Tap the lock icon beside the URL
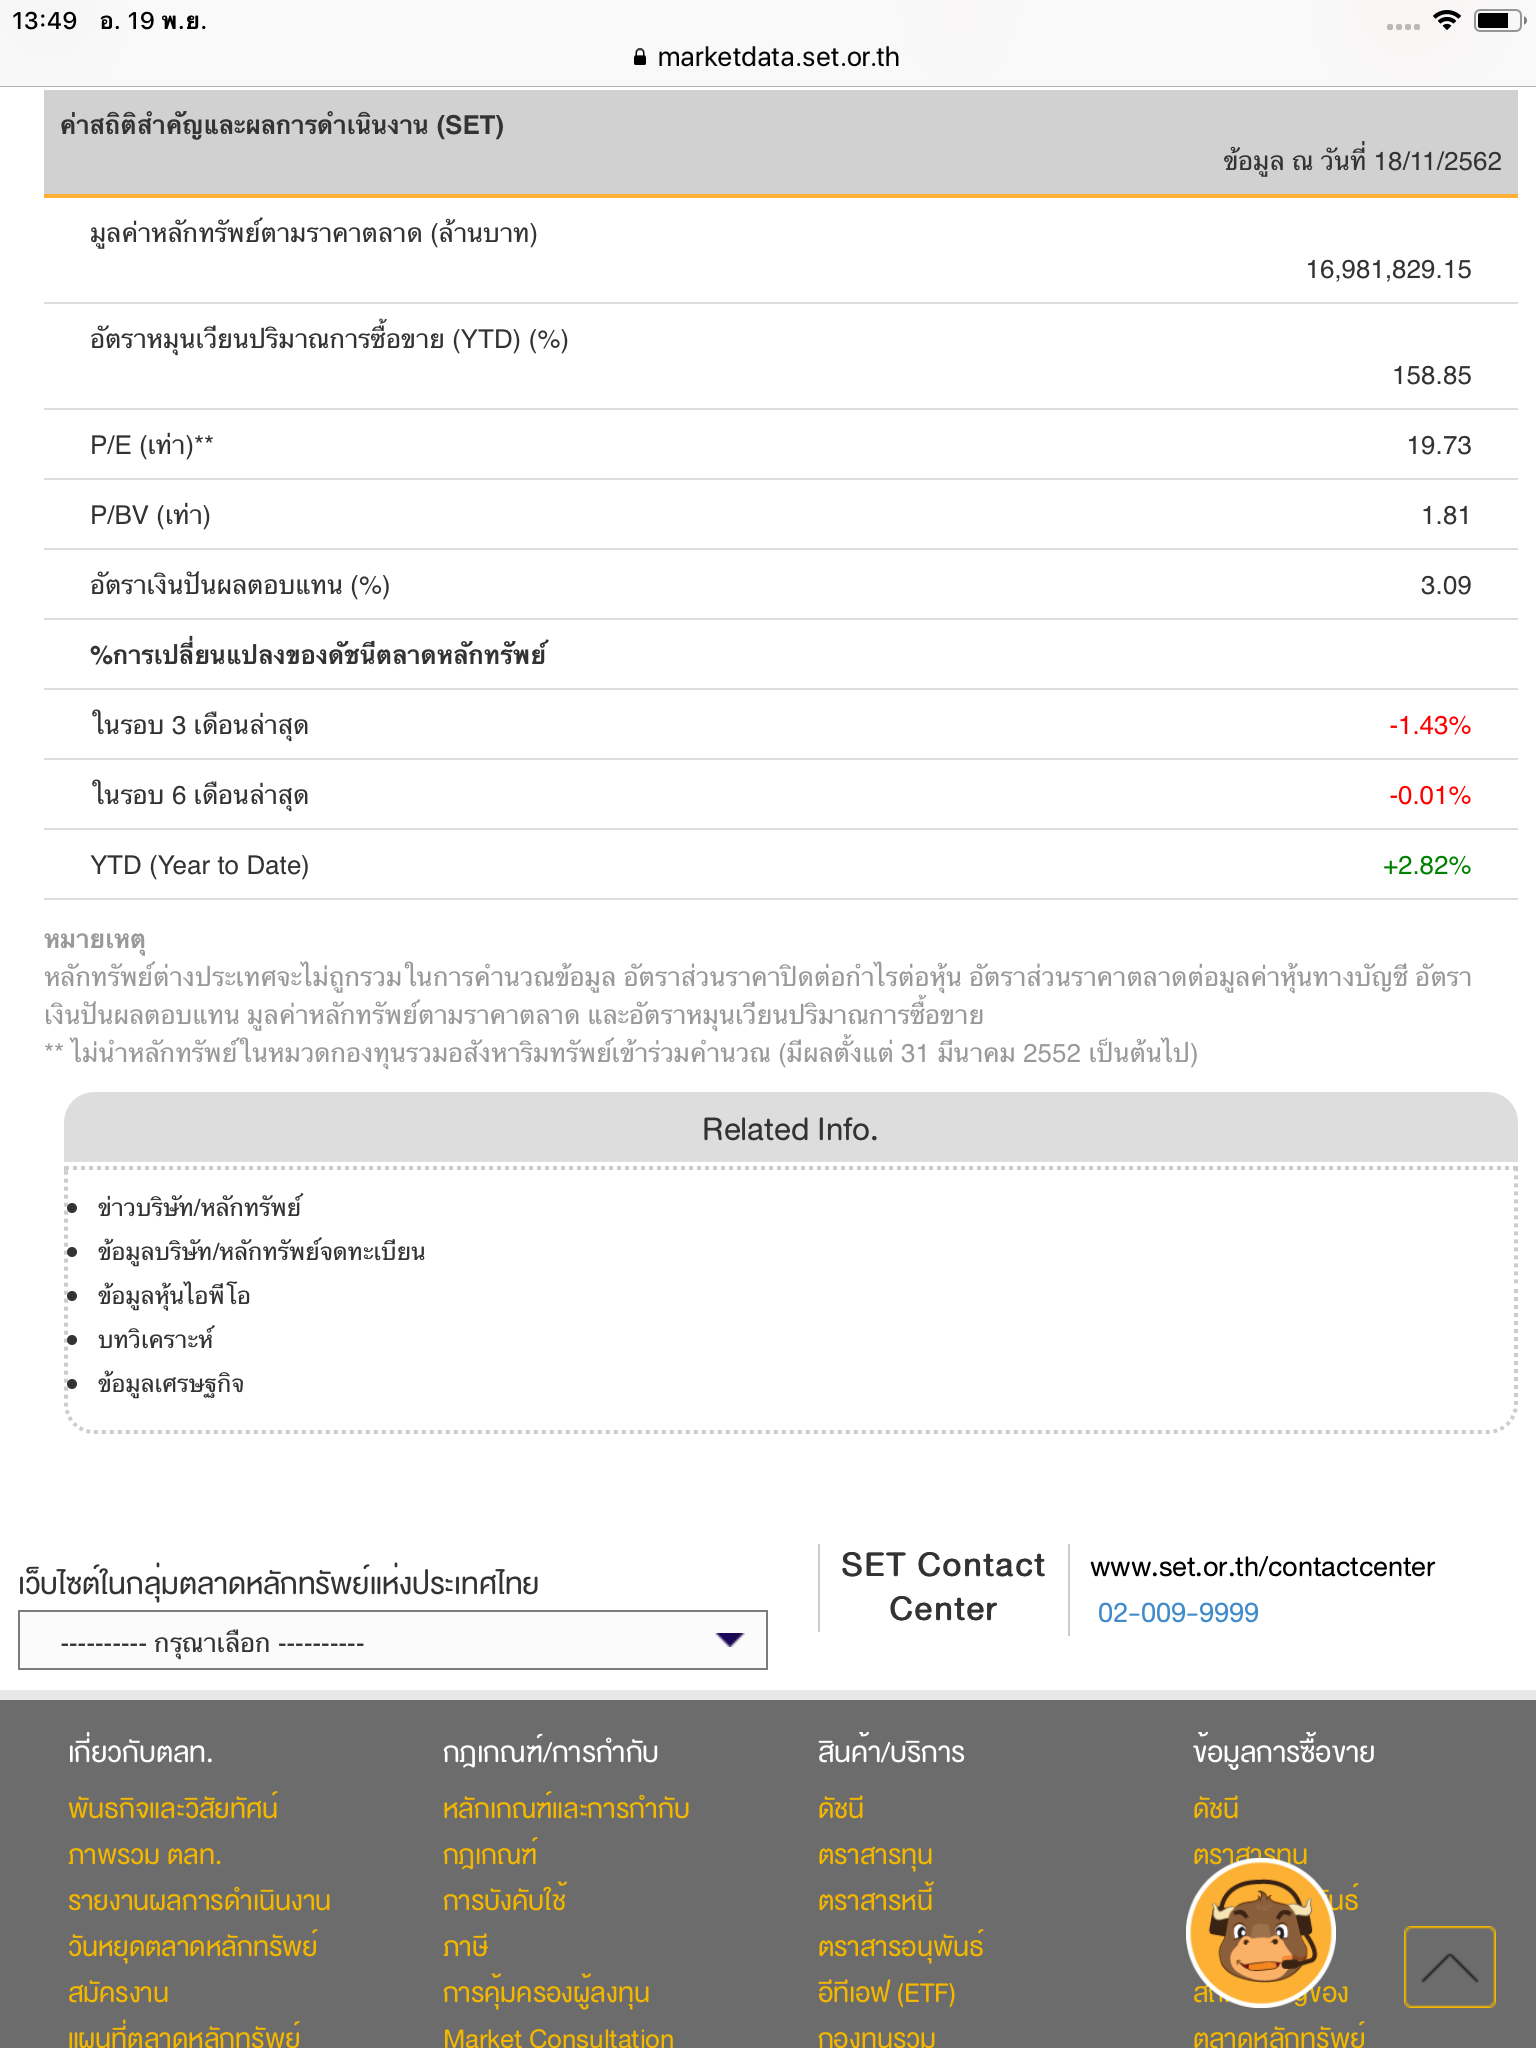The width and height of the screenshot is (1536, 2048). [x=640, y=58]
